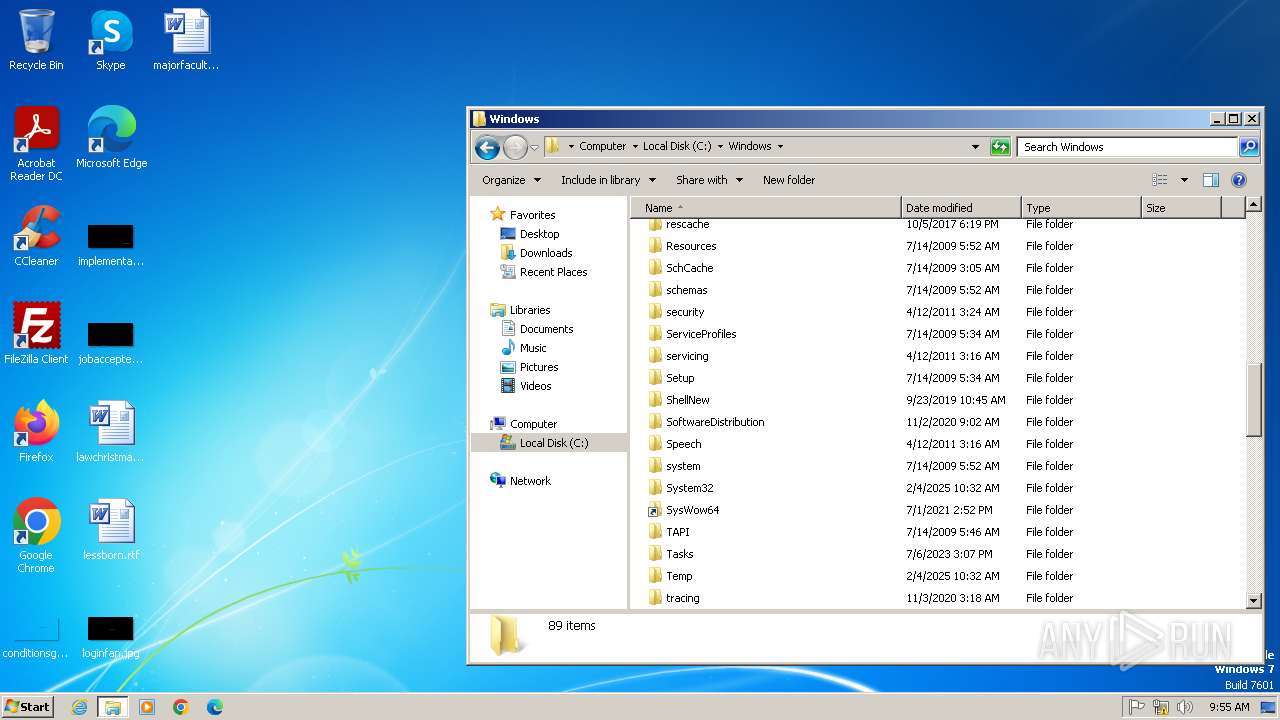Select the Skype desktop shortcut
Image resolution: width=1280 pixels, height=720 pixels.
click(x=110, y=40)
